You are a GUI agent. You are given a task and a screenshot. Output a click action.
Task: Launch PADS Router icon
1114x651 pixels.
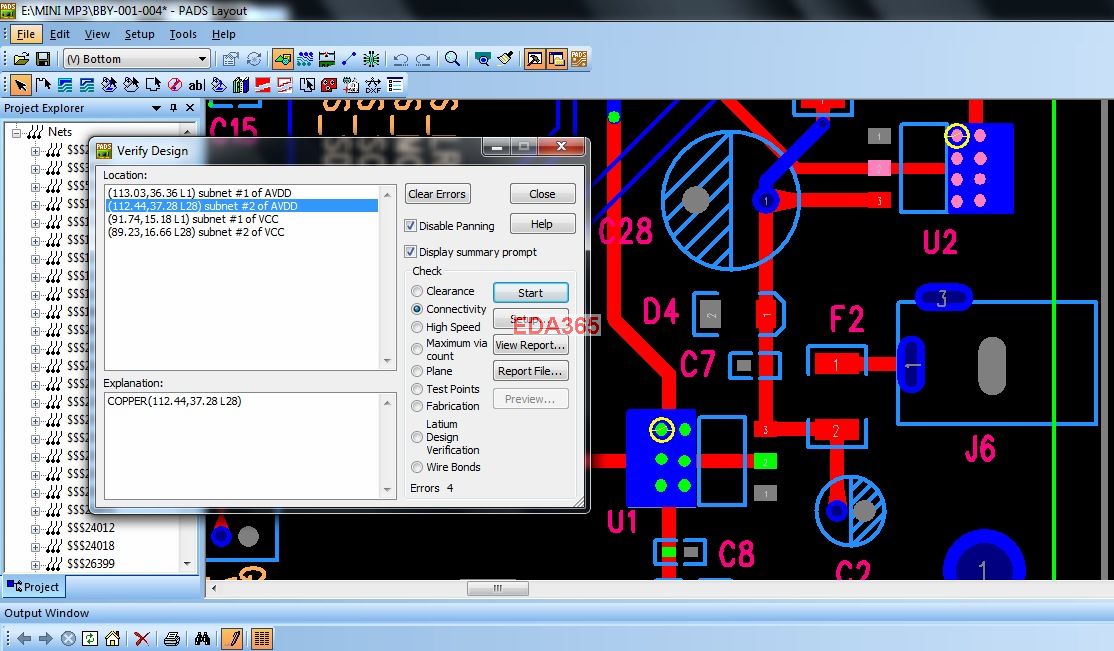[579, 59]
